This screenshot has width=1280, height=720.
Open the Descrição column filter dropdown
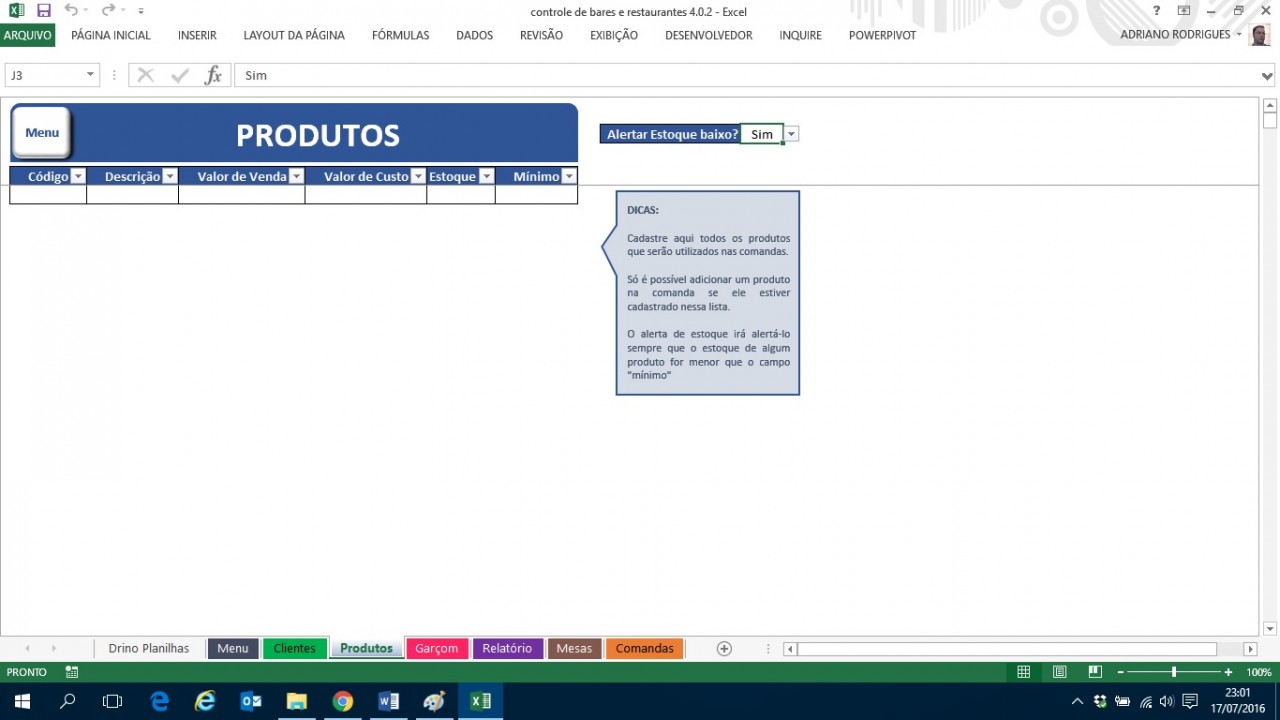170,176
